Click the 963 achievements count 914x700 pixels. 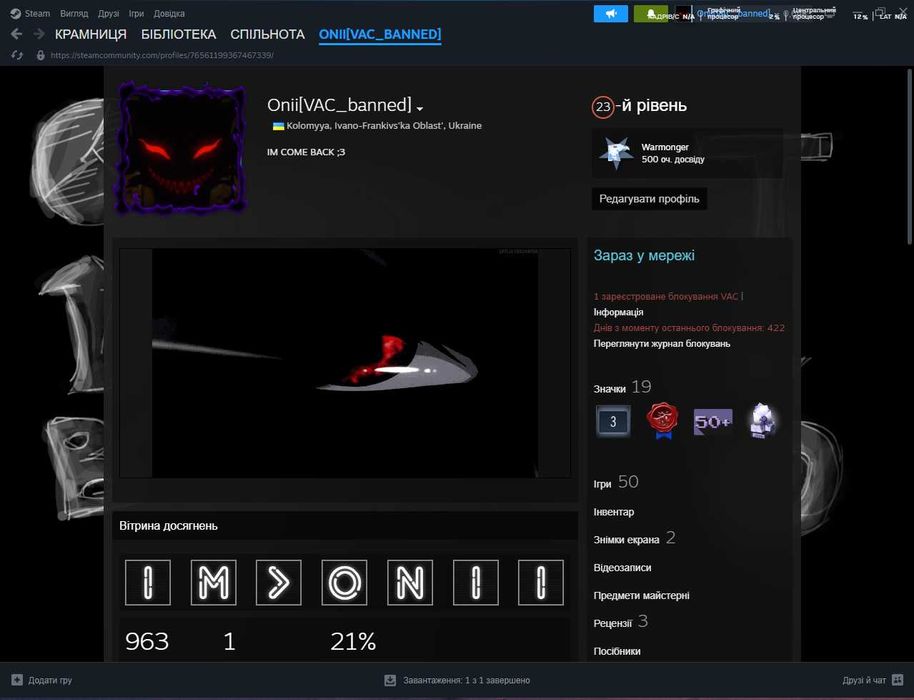147,642
